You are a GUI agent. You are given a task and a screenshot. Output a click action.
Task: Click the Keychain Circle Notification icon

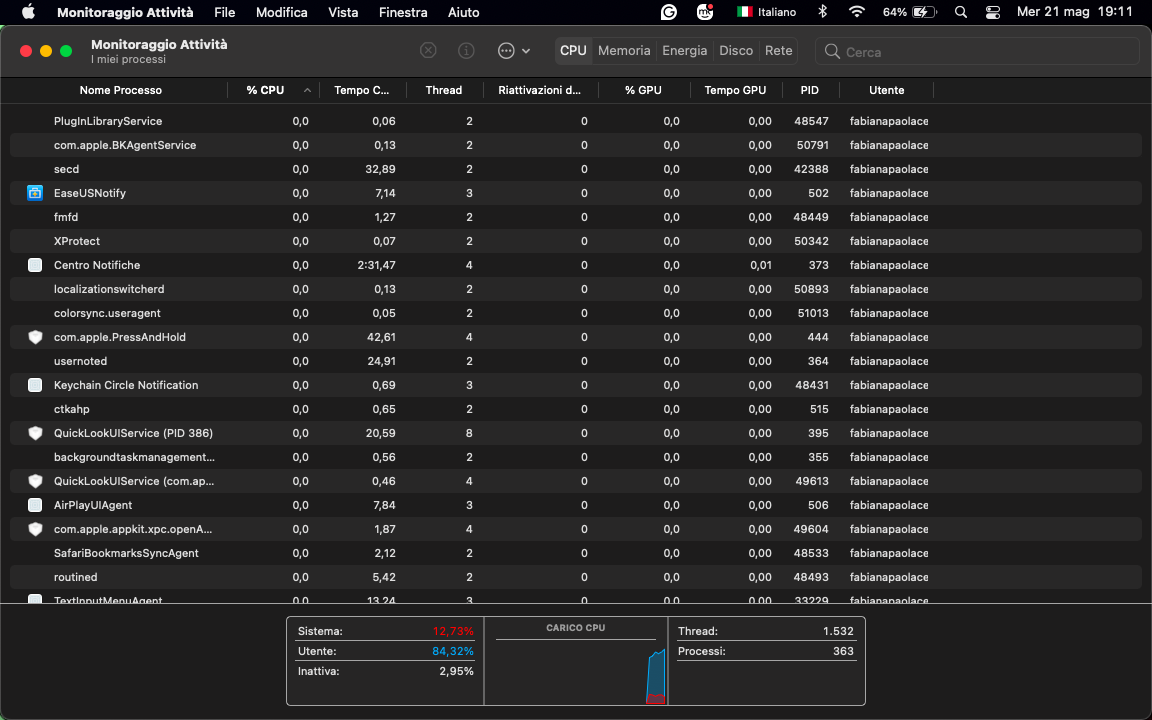[35, 385]
